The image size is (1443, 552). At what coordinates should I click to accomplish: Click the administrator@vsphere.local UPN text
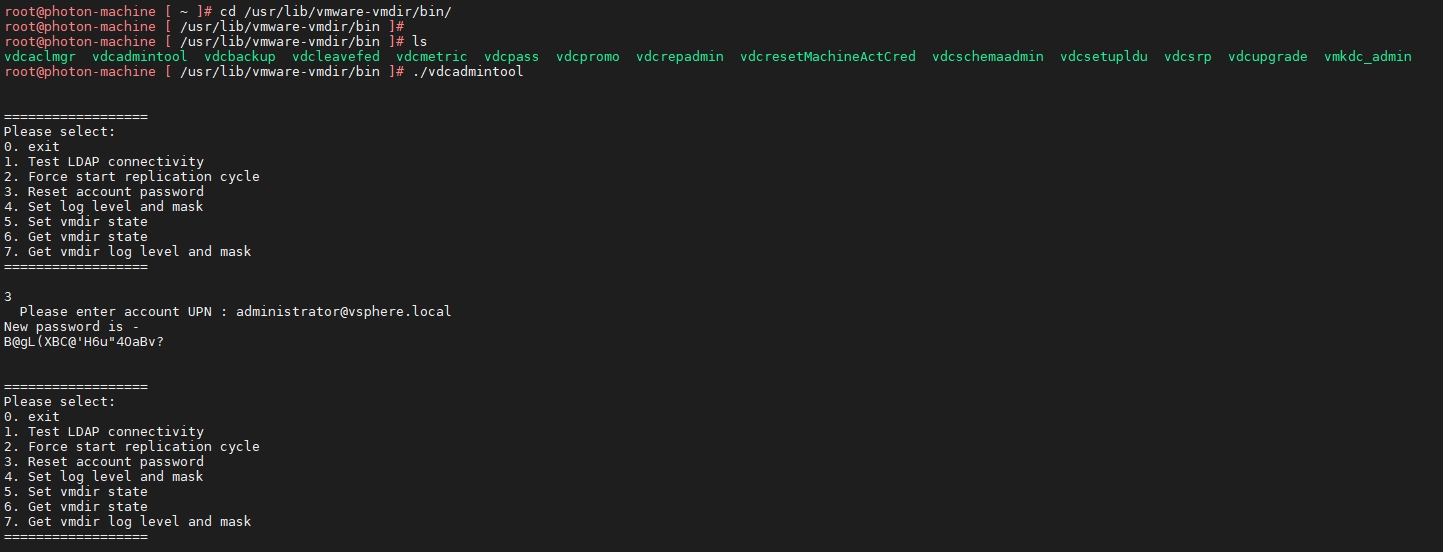(343, 312)
